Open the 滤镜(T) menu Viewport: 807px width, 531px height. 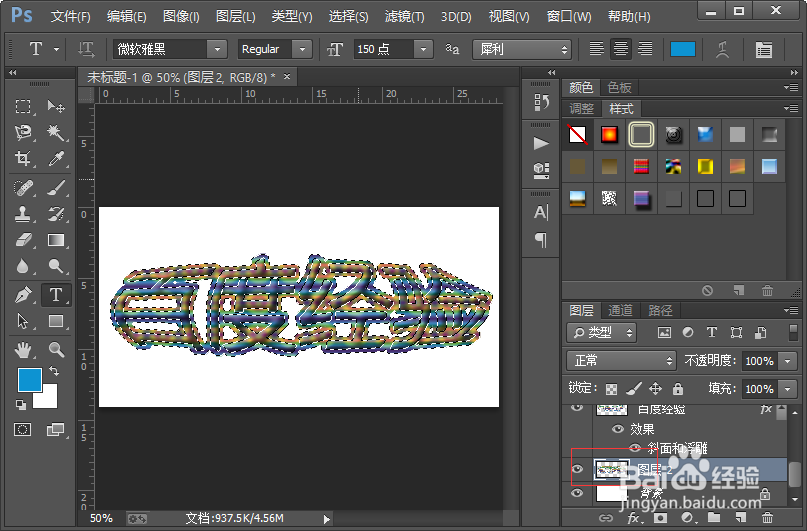point(405,16)
